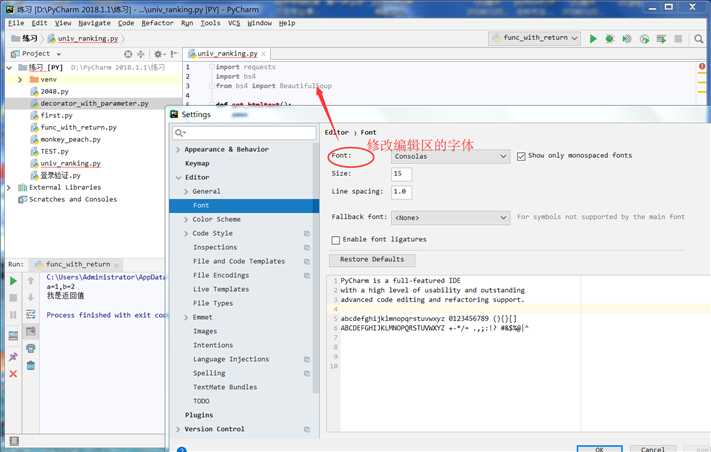Expand Emmet settings node
Viewport: 711px width, 452px height.
coord(186,318)
